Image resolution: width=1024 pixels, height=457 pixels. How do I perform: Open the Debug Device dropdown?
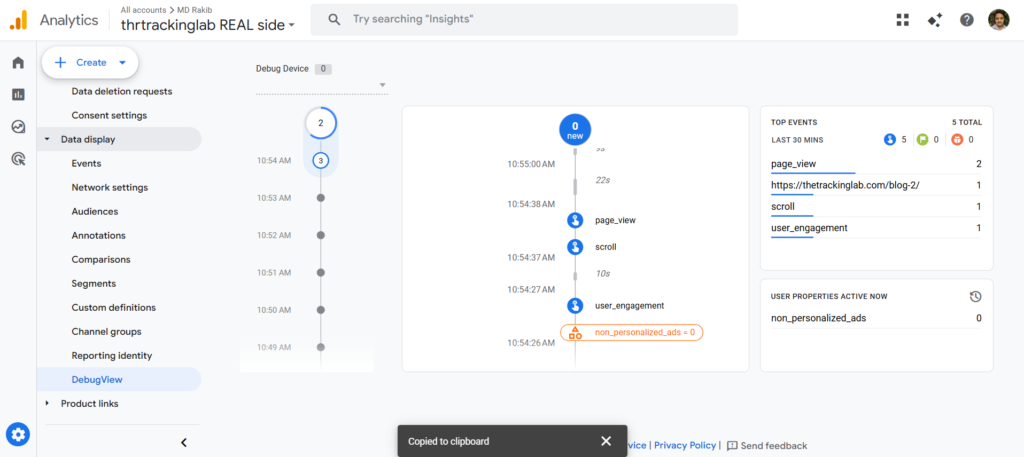coord(321,85)
